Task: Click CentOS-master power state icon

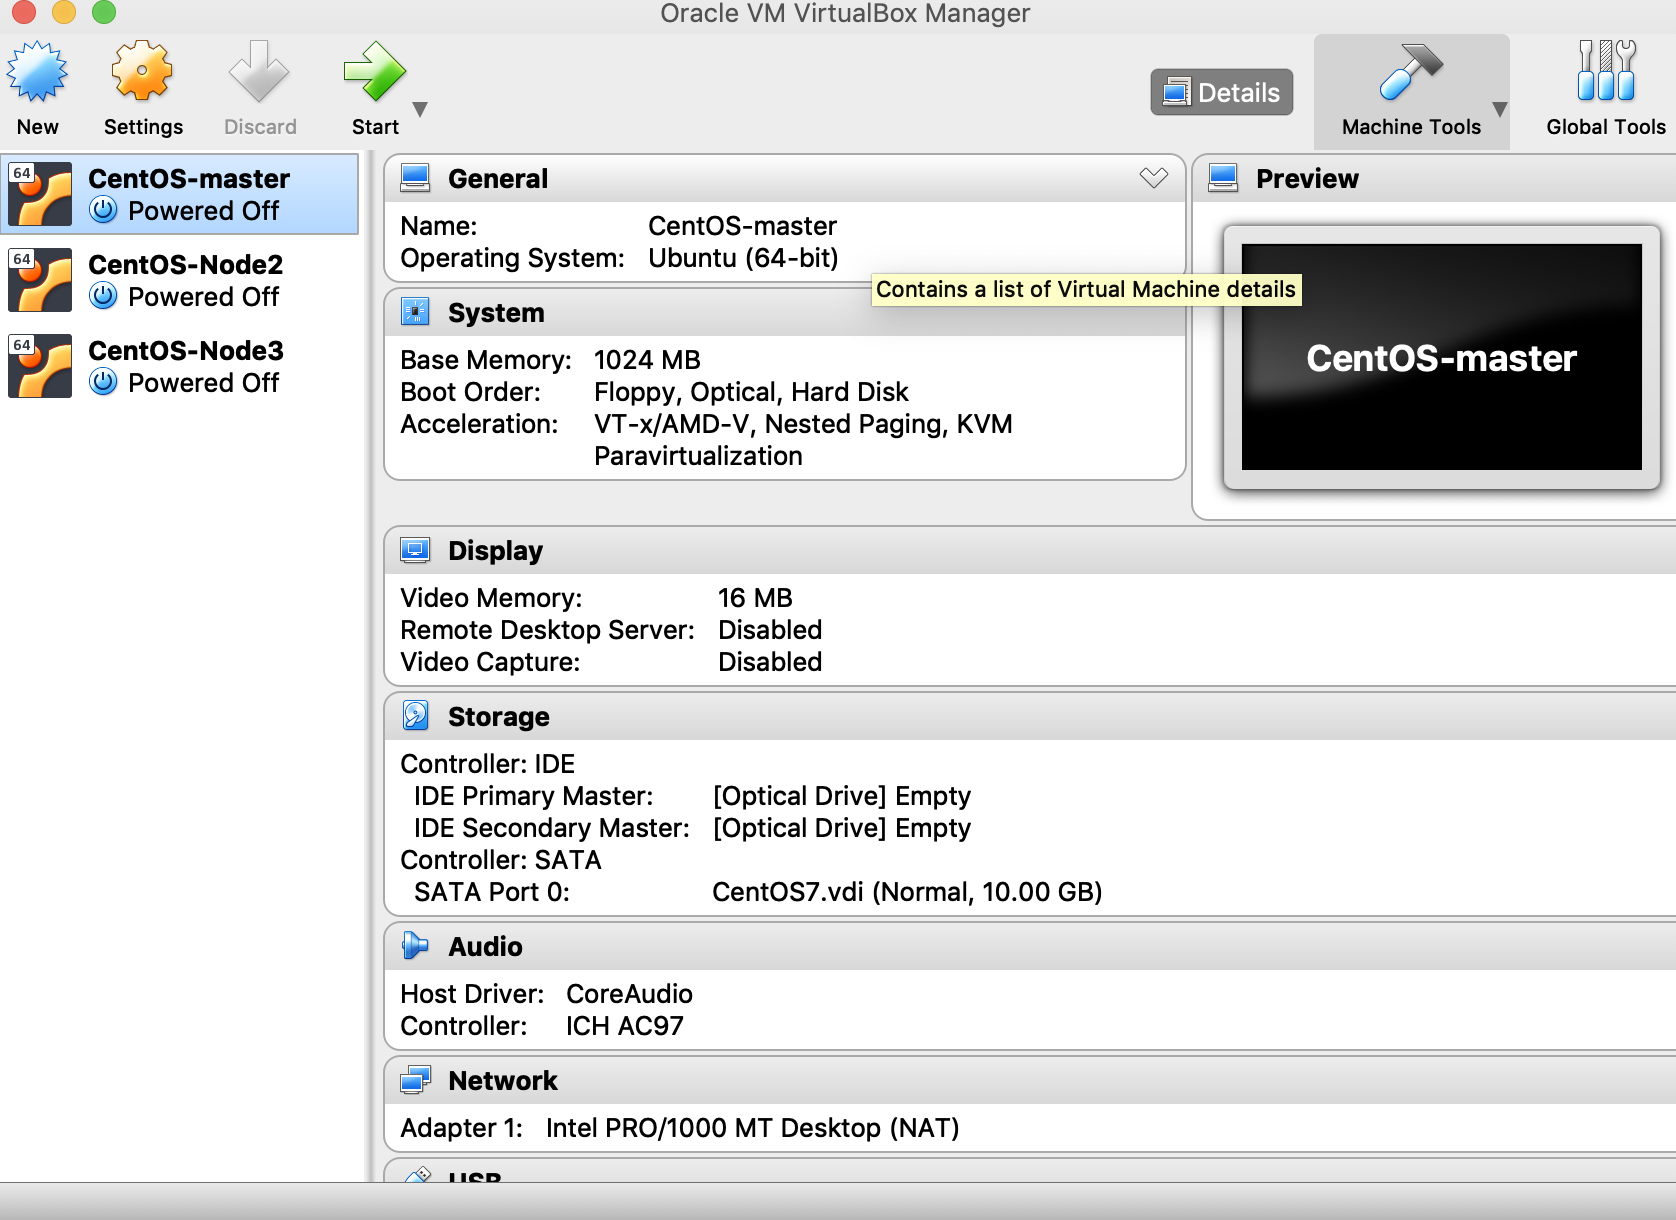Action: coord(103,210)
